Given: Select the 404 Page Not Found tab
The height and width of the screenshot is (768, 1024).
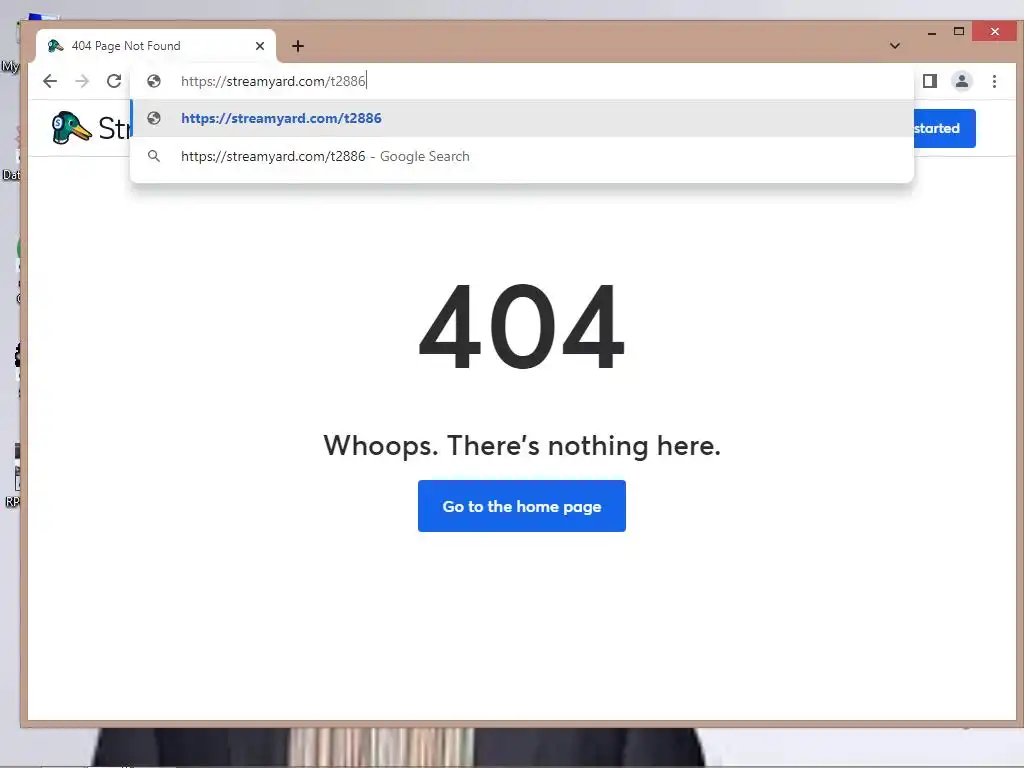Looking at the screenshot, I should (x=156, y=46).
